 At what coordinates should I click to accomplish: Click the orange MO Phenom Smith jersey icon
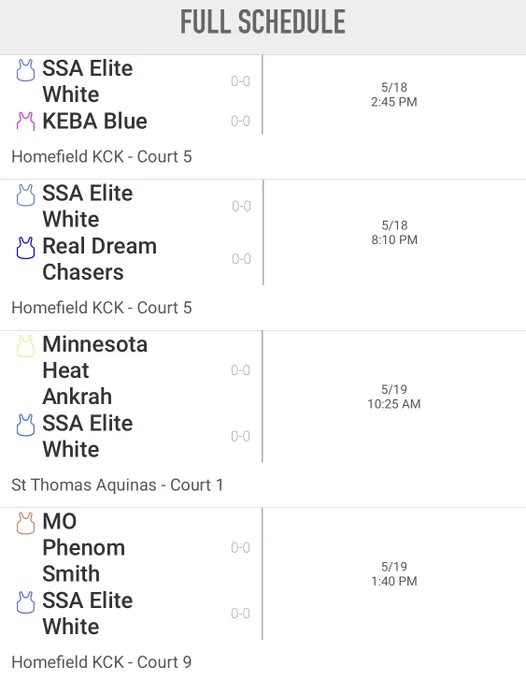pyautogui.click(x=26, y=523)
